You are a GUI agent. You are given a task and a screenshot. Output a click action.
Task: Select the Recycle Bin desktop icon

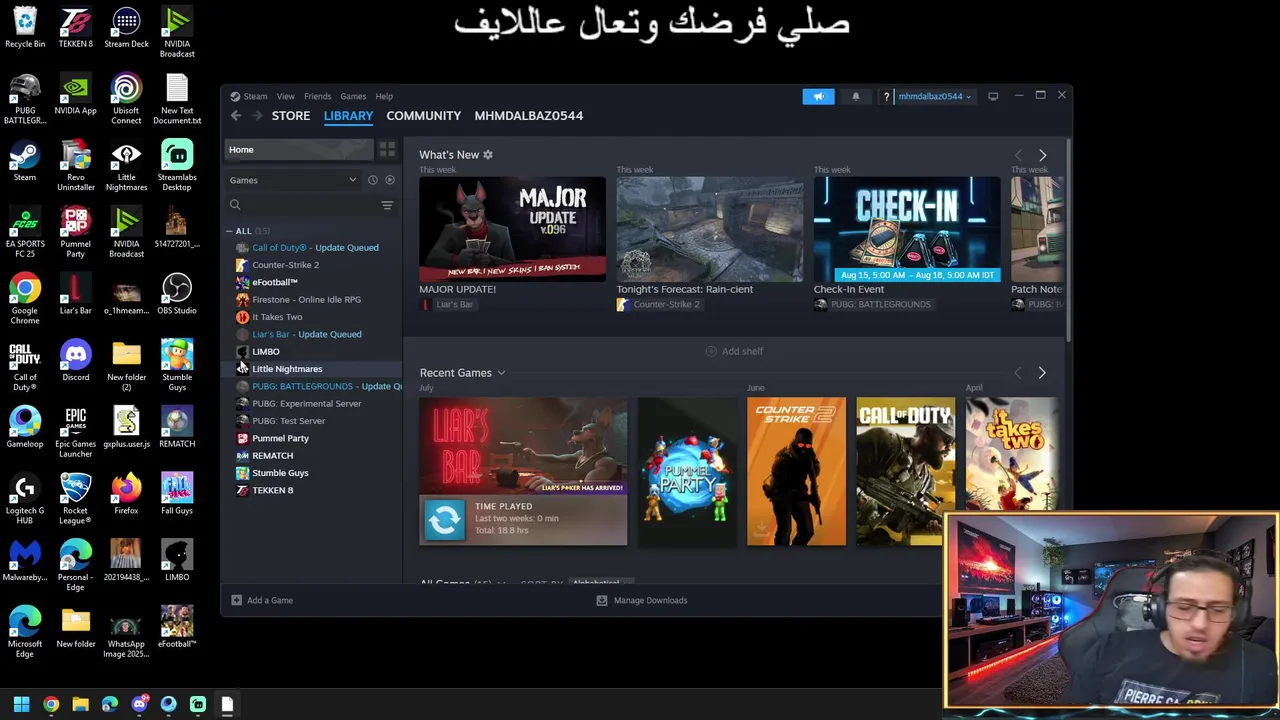click(x=25, y=27)
